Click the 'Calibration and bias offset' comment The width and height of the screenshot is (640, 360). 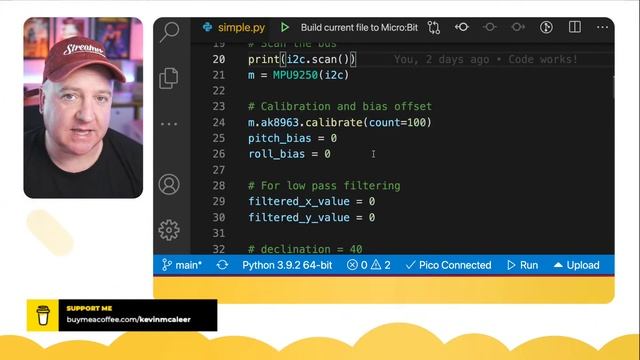pos(340,107)
